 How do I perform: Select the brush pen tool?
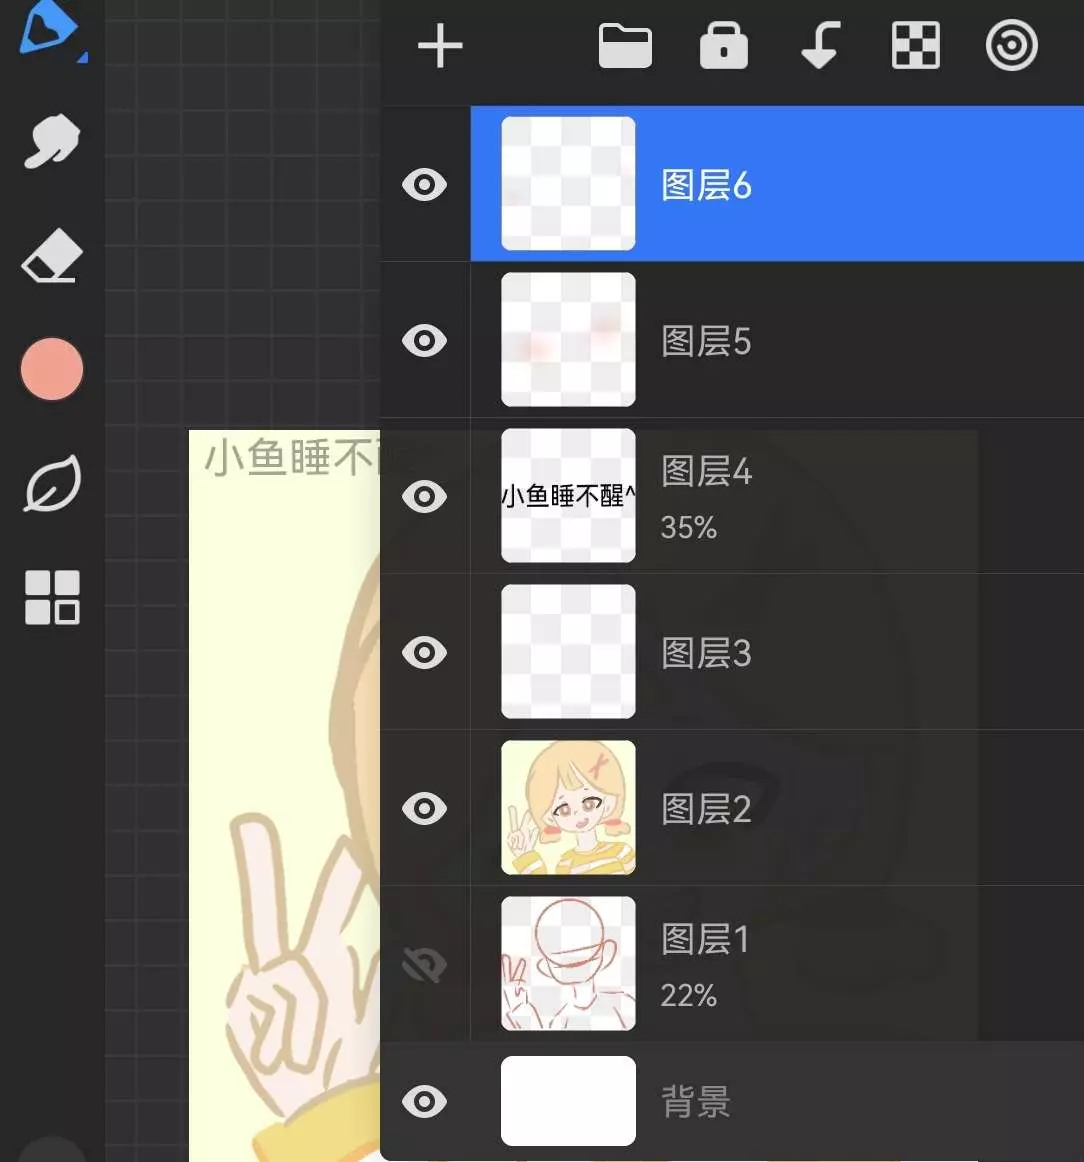(50, 30)
